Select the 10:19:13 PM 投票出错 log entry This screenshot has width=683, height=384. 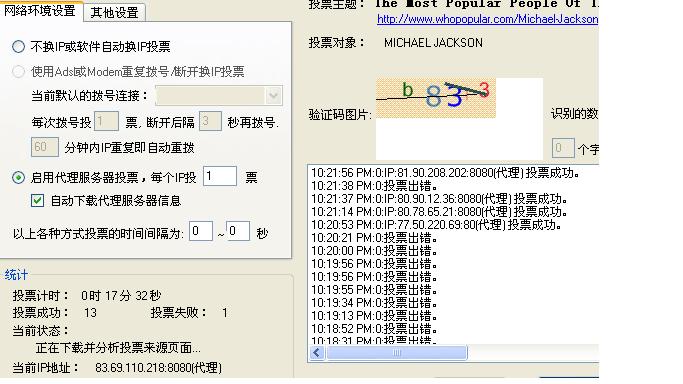[x=374, y=316]
